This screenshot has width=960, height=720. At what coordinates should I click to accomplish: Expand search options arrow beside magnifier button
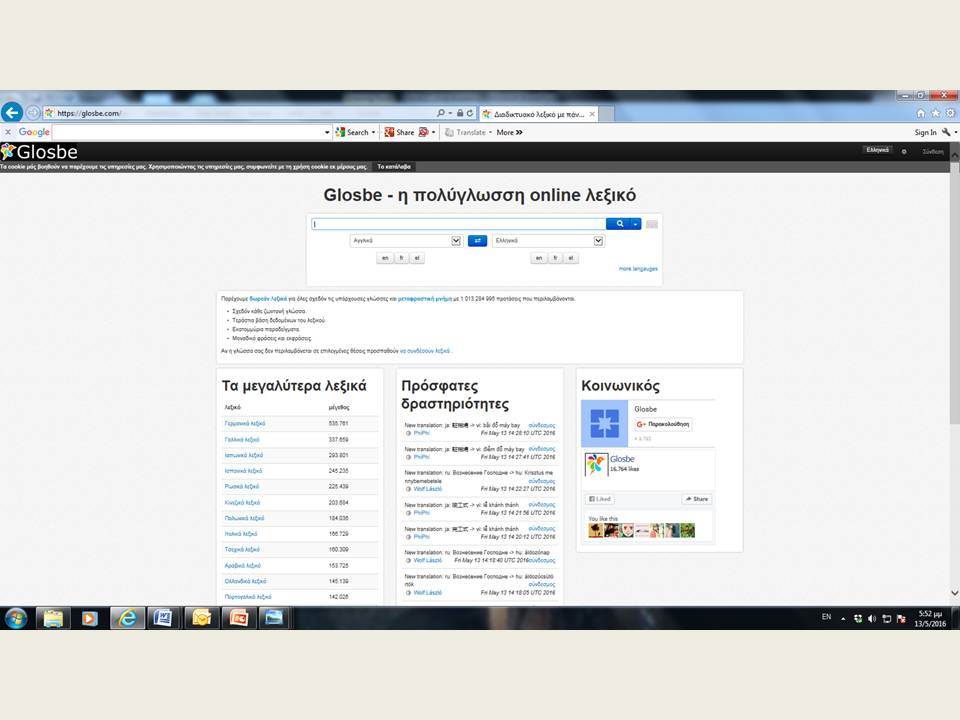636,224
